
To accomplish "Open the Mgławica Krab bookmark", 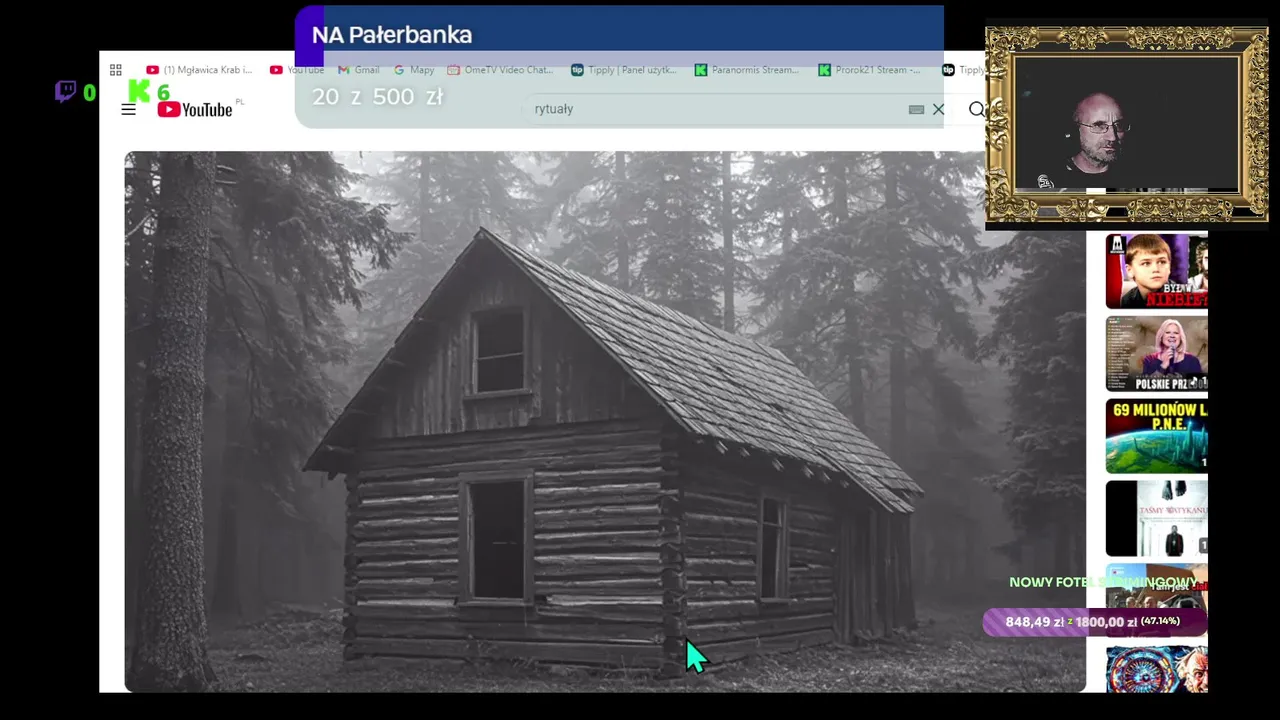I will click(199, 70).
